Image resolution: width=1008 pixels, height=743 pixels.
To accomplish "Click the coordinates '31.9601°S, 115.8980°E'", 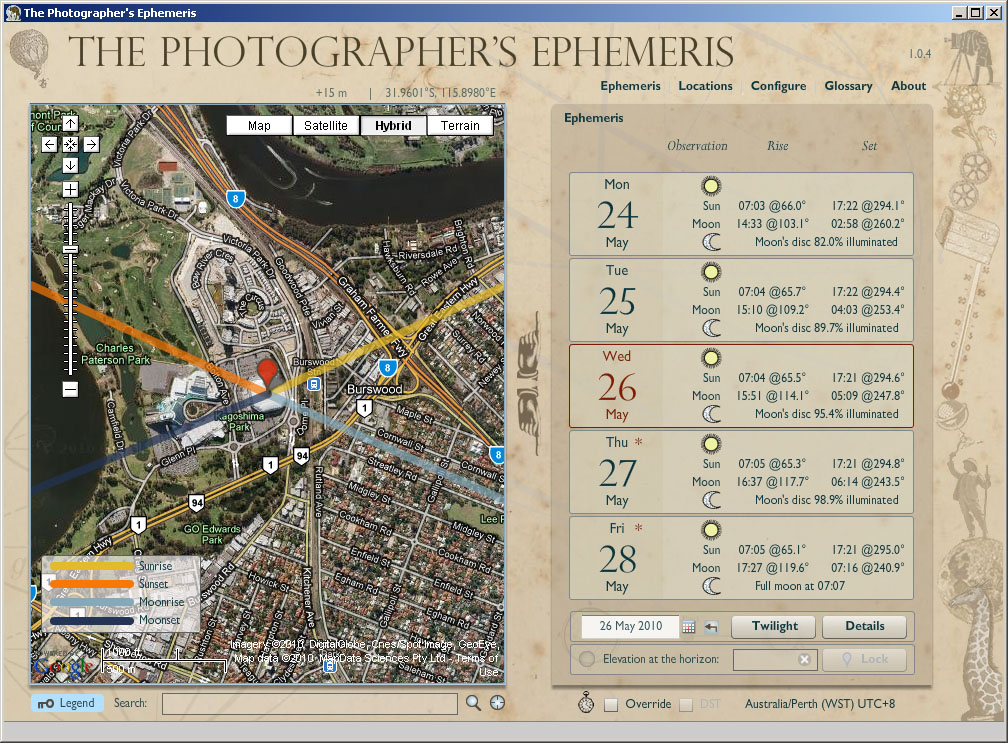I will coord(440,93).
